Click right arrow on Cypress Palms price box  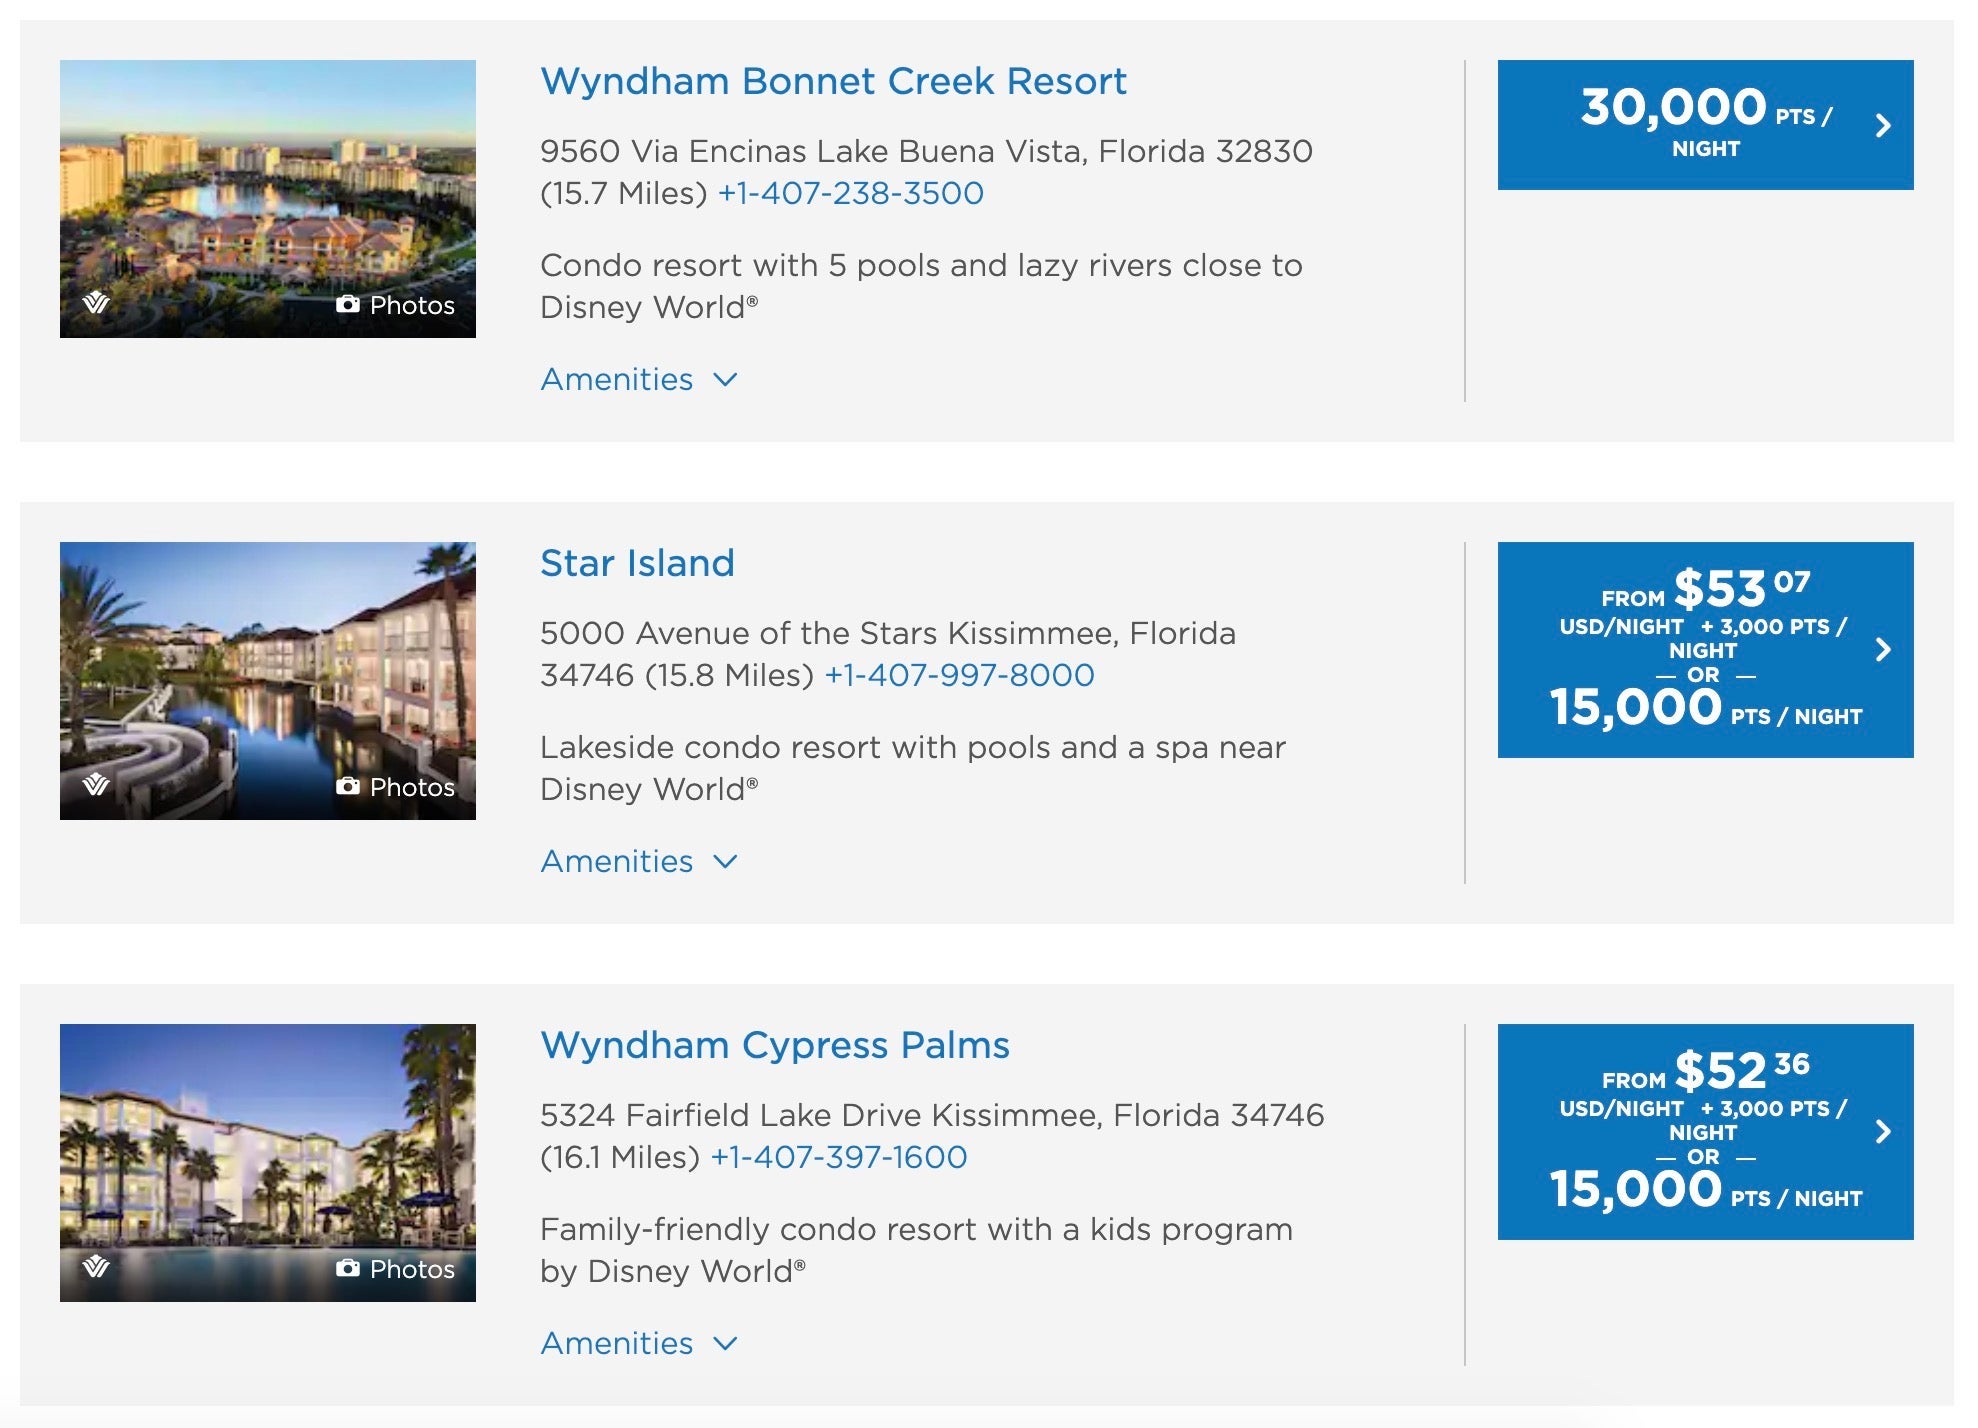pos(1883,1131)
